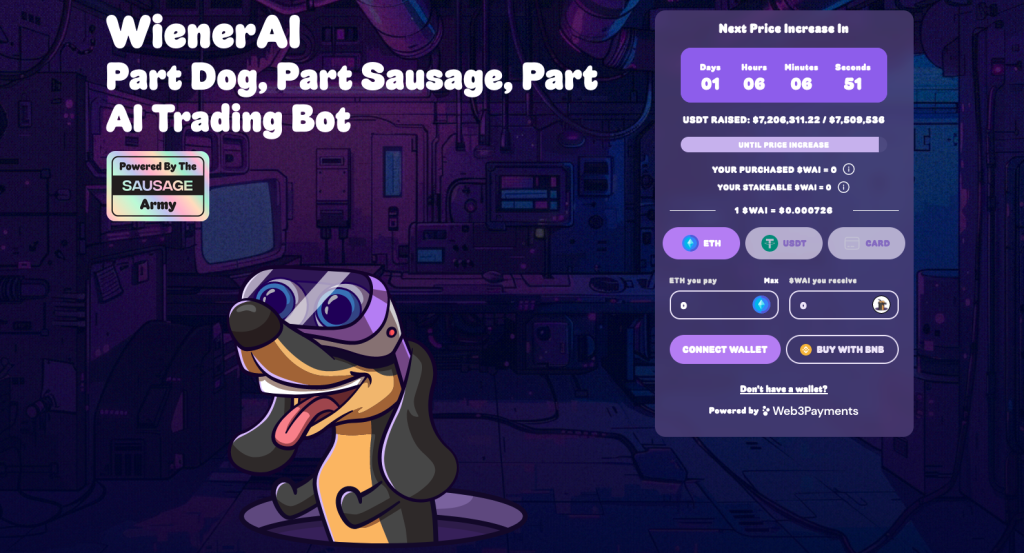Click the Until Price Increase progress bar
The width and height of the screenshot is (1024, 553).
tap(784, 145)
